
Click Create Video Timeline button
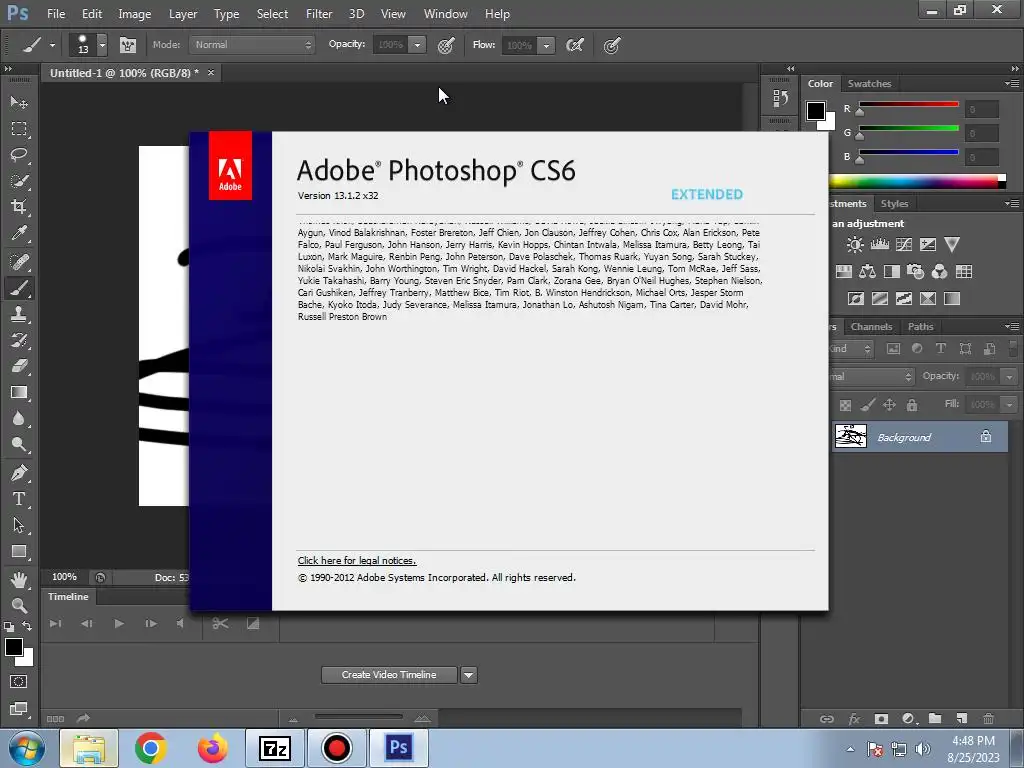(x=389, y=675)
